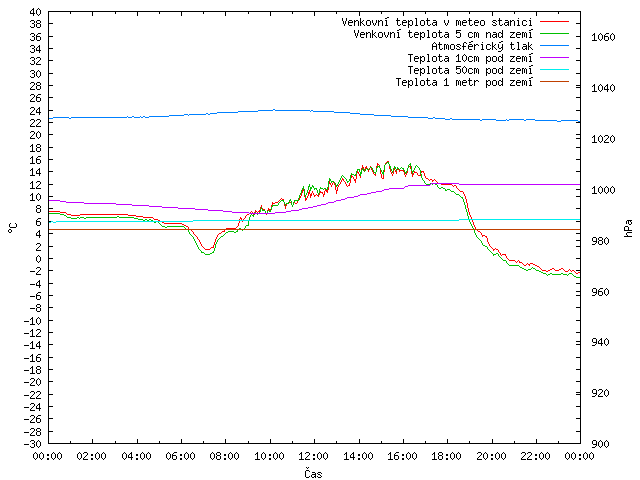
Task: Click the '-10' temperature axis label
Action: pyautogui.click(x=33, y=320)
